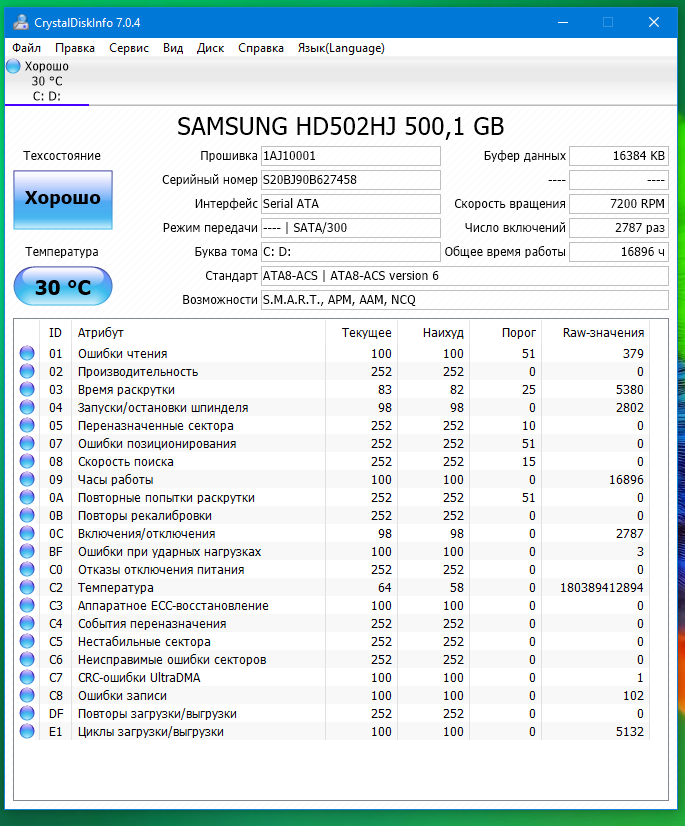Click status orb for Включения/отключения row

(x=27, y=534)
